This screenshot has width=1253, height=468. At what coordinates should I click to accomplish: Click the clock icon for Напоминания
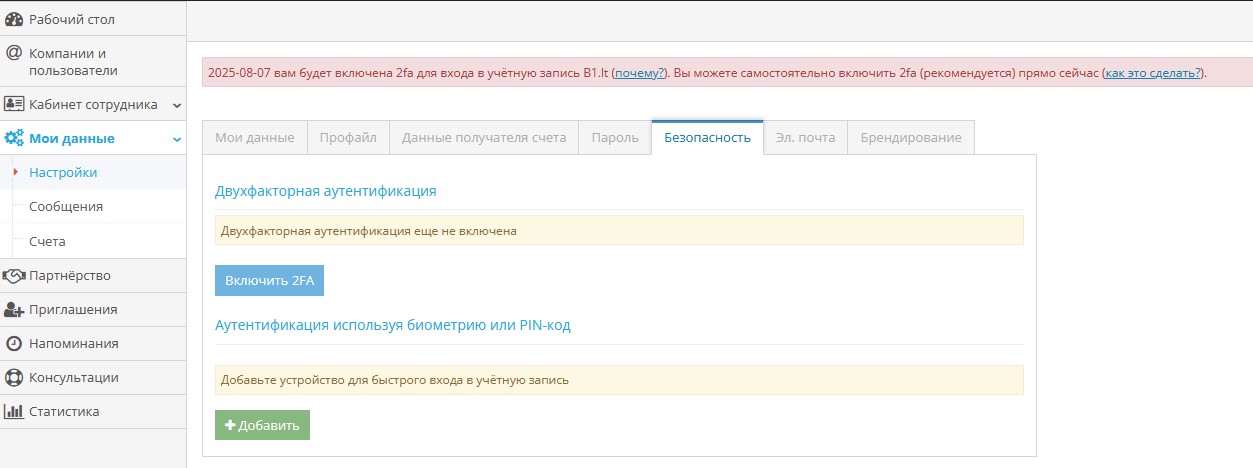[x=14, y=343]
